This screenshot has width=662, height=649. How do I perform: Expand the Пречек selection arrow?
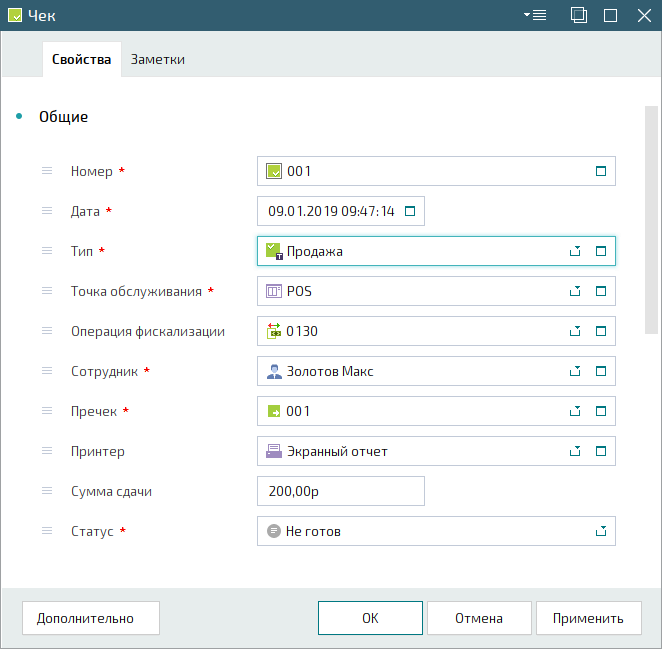[575, 411]
